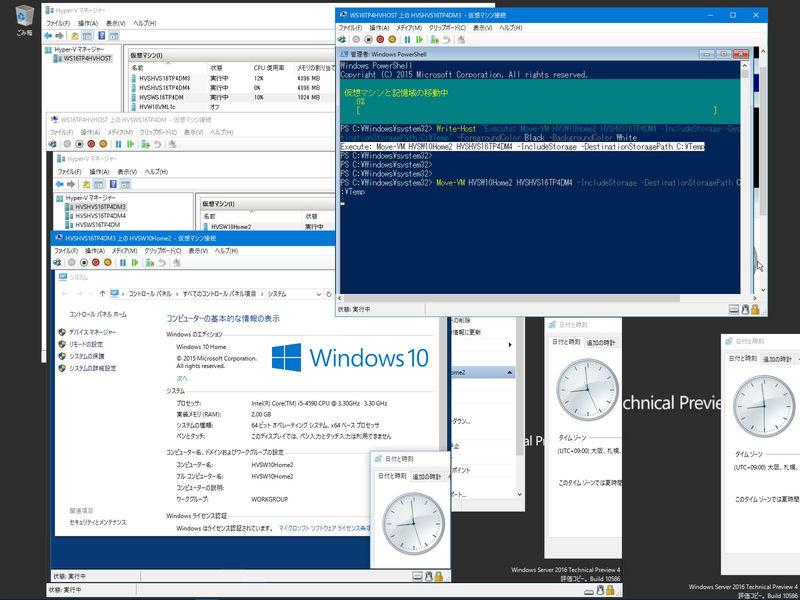The image size is (800, 600).
Task: Collapse the ome2 actions section arrow
Action: point(509,373)
